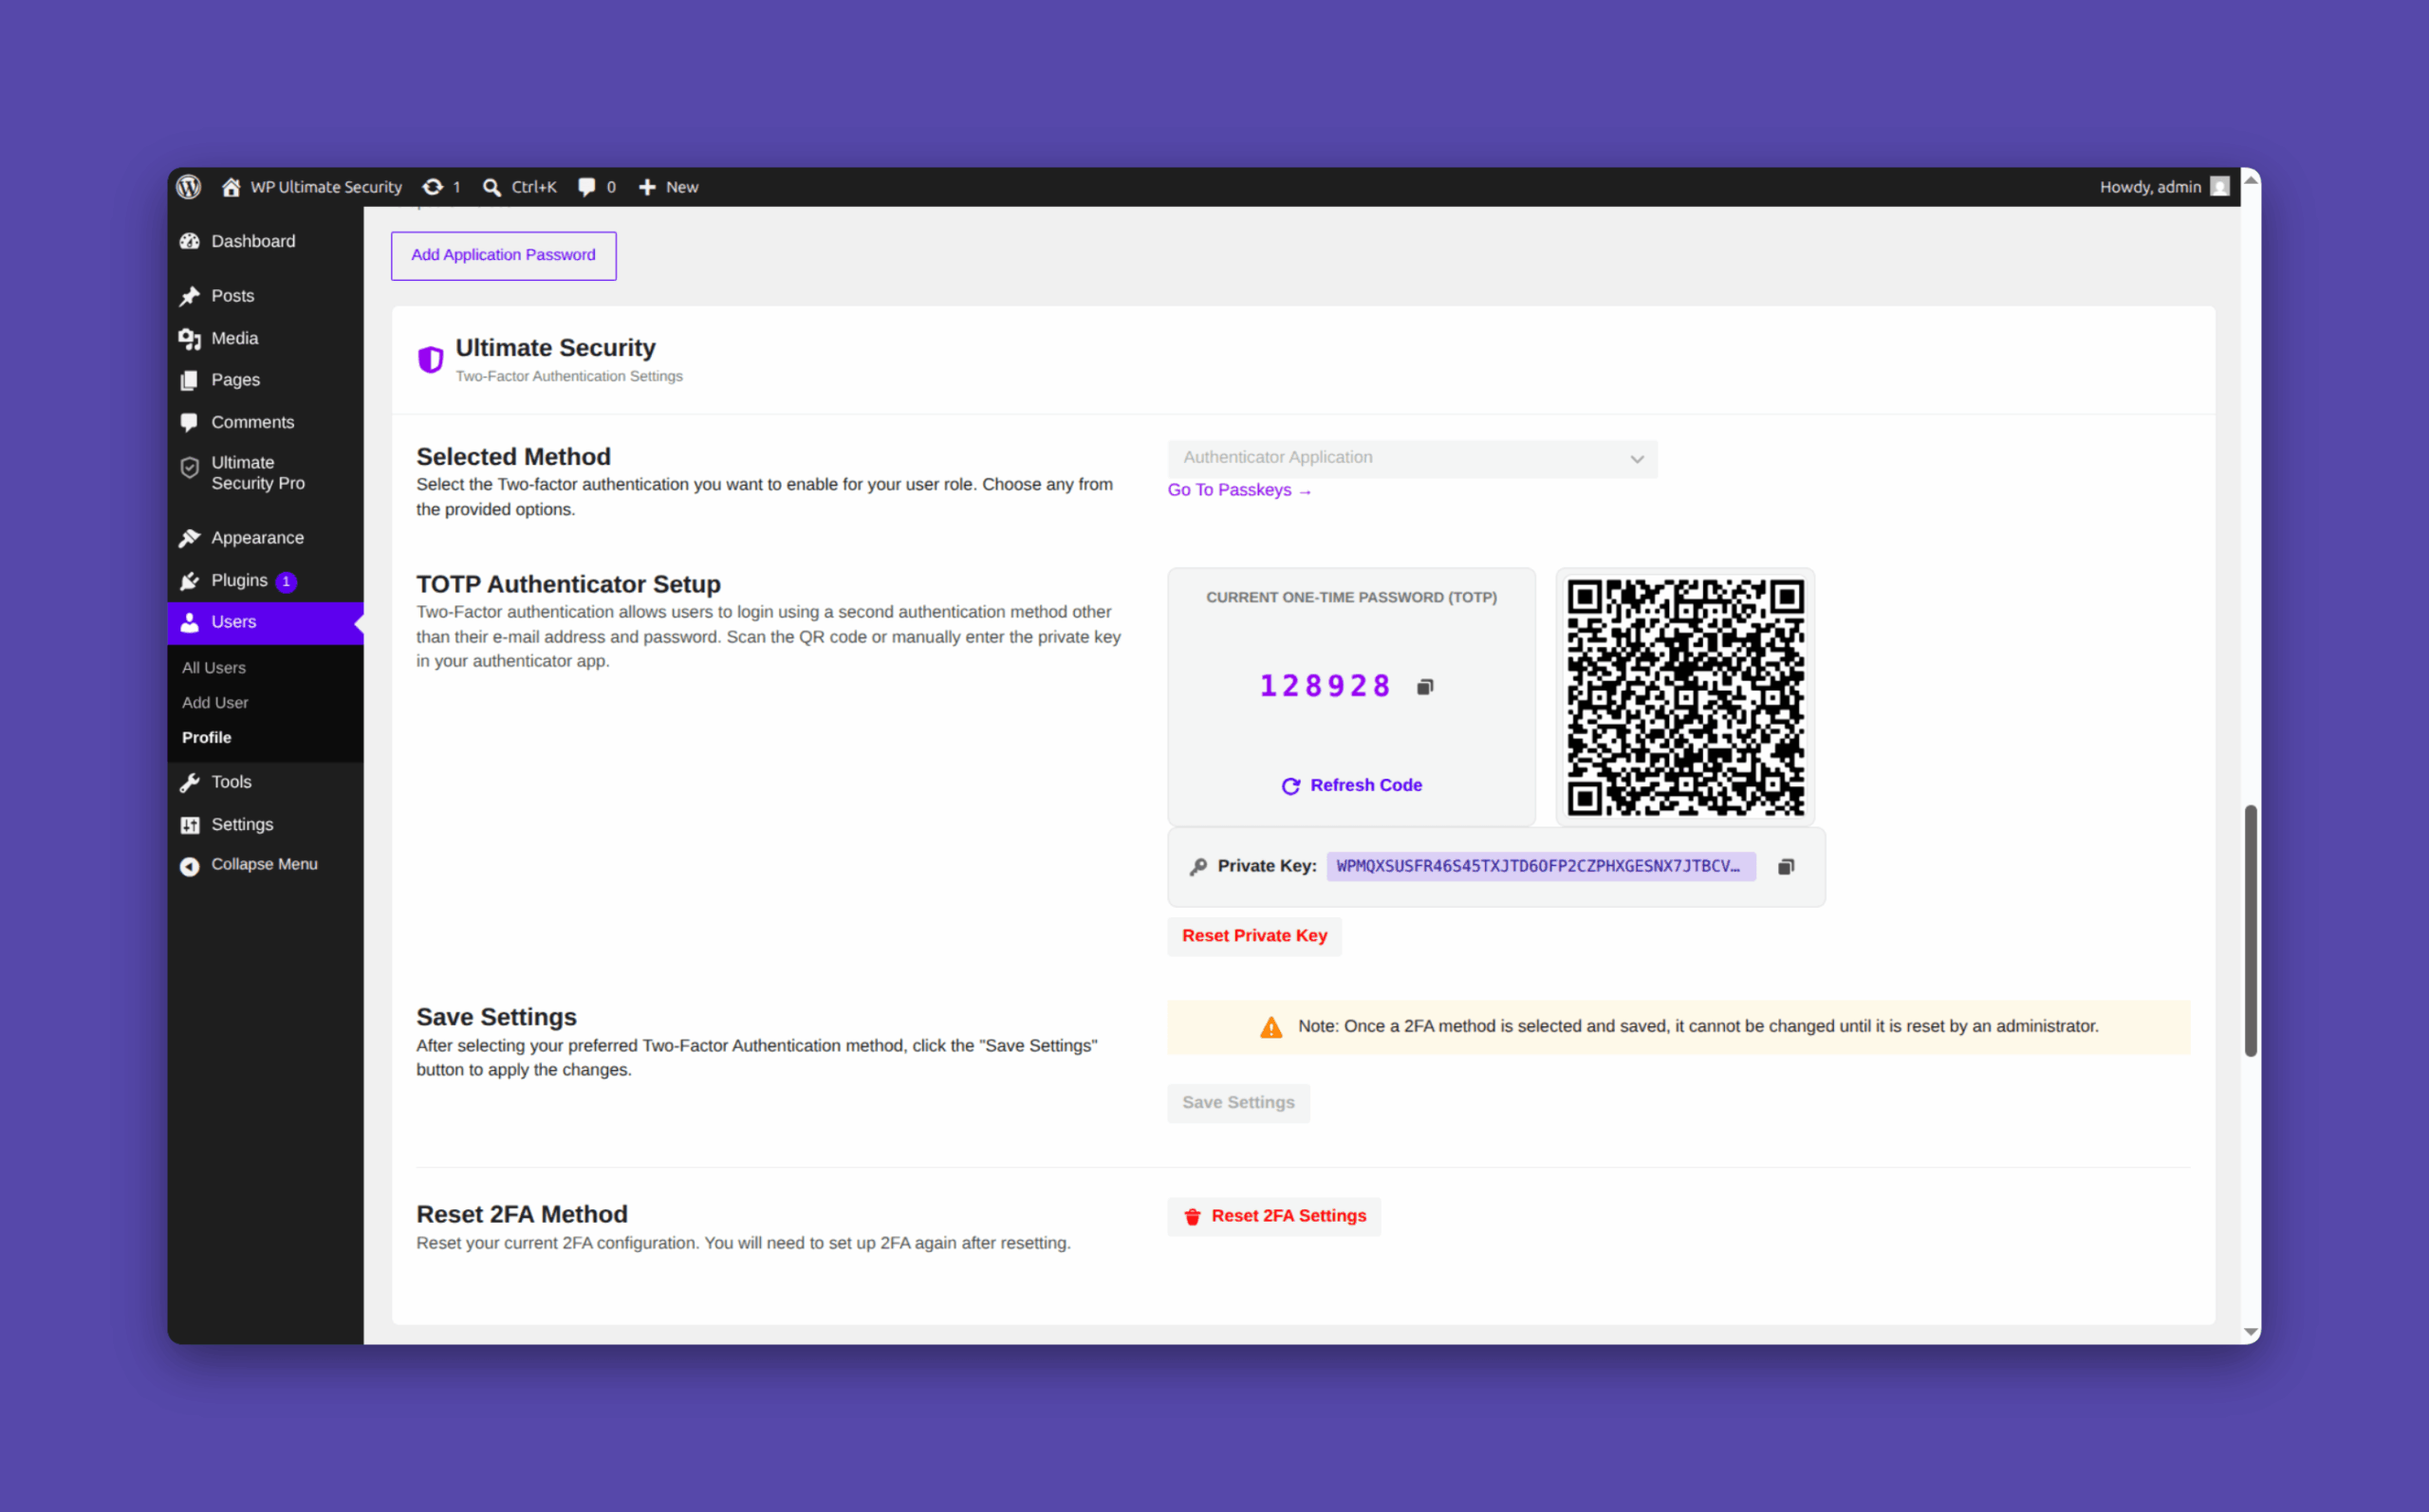Screen dimensions: 2429x1512
Task: Click the key icon beside Private Key
Action: pyautogui.click(x=1198, y=867)
